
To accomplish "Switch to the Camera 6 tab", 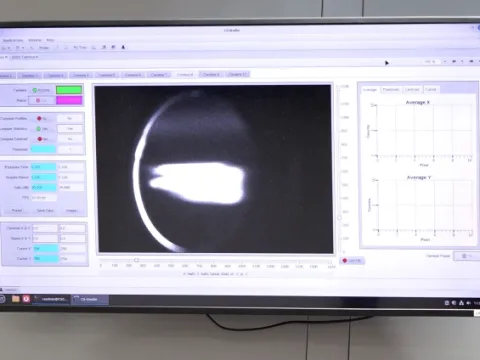I will click(x=133, y=75).
